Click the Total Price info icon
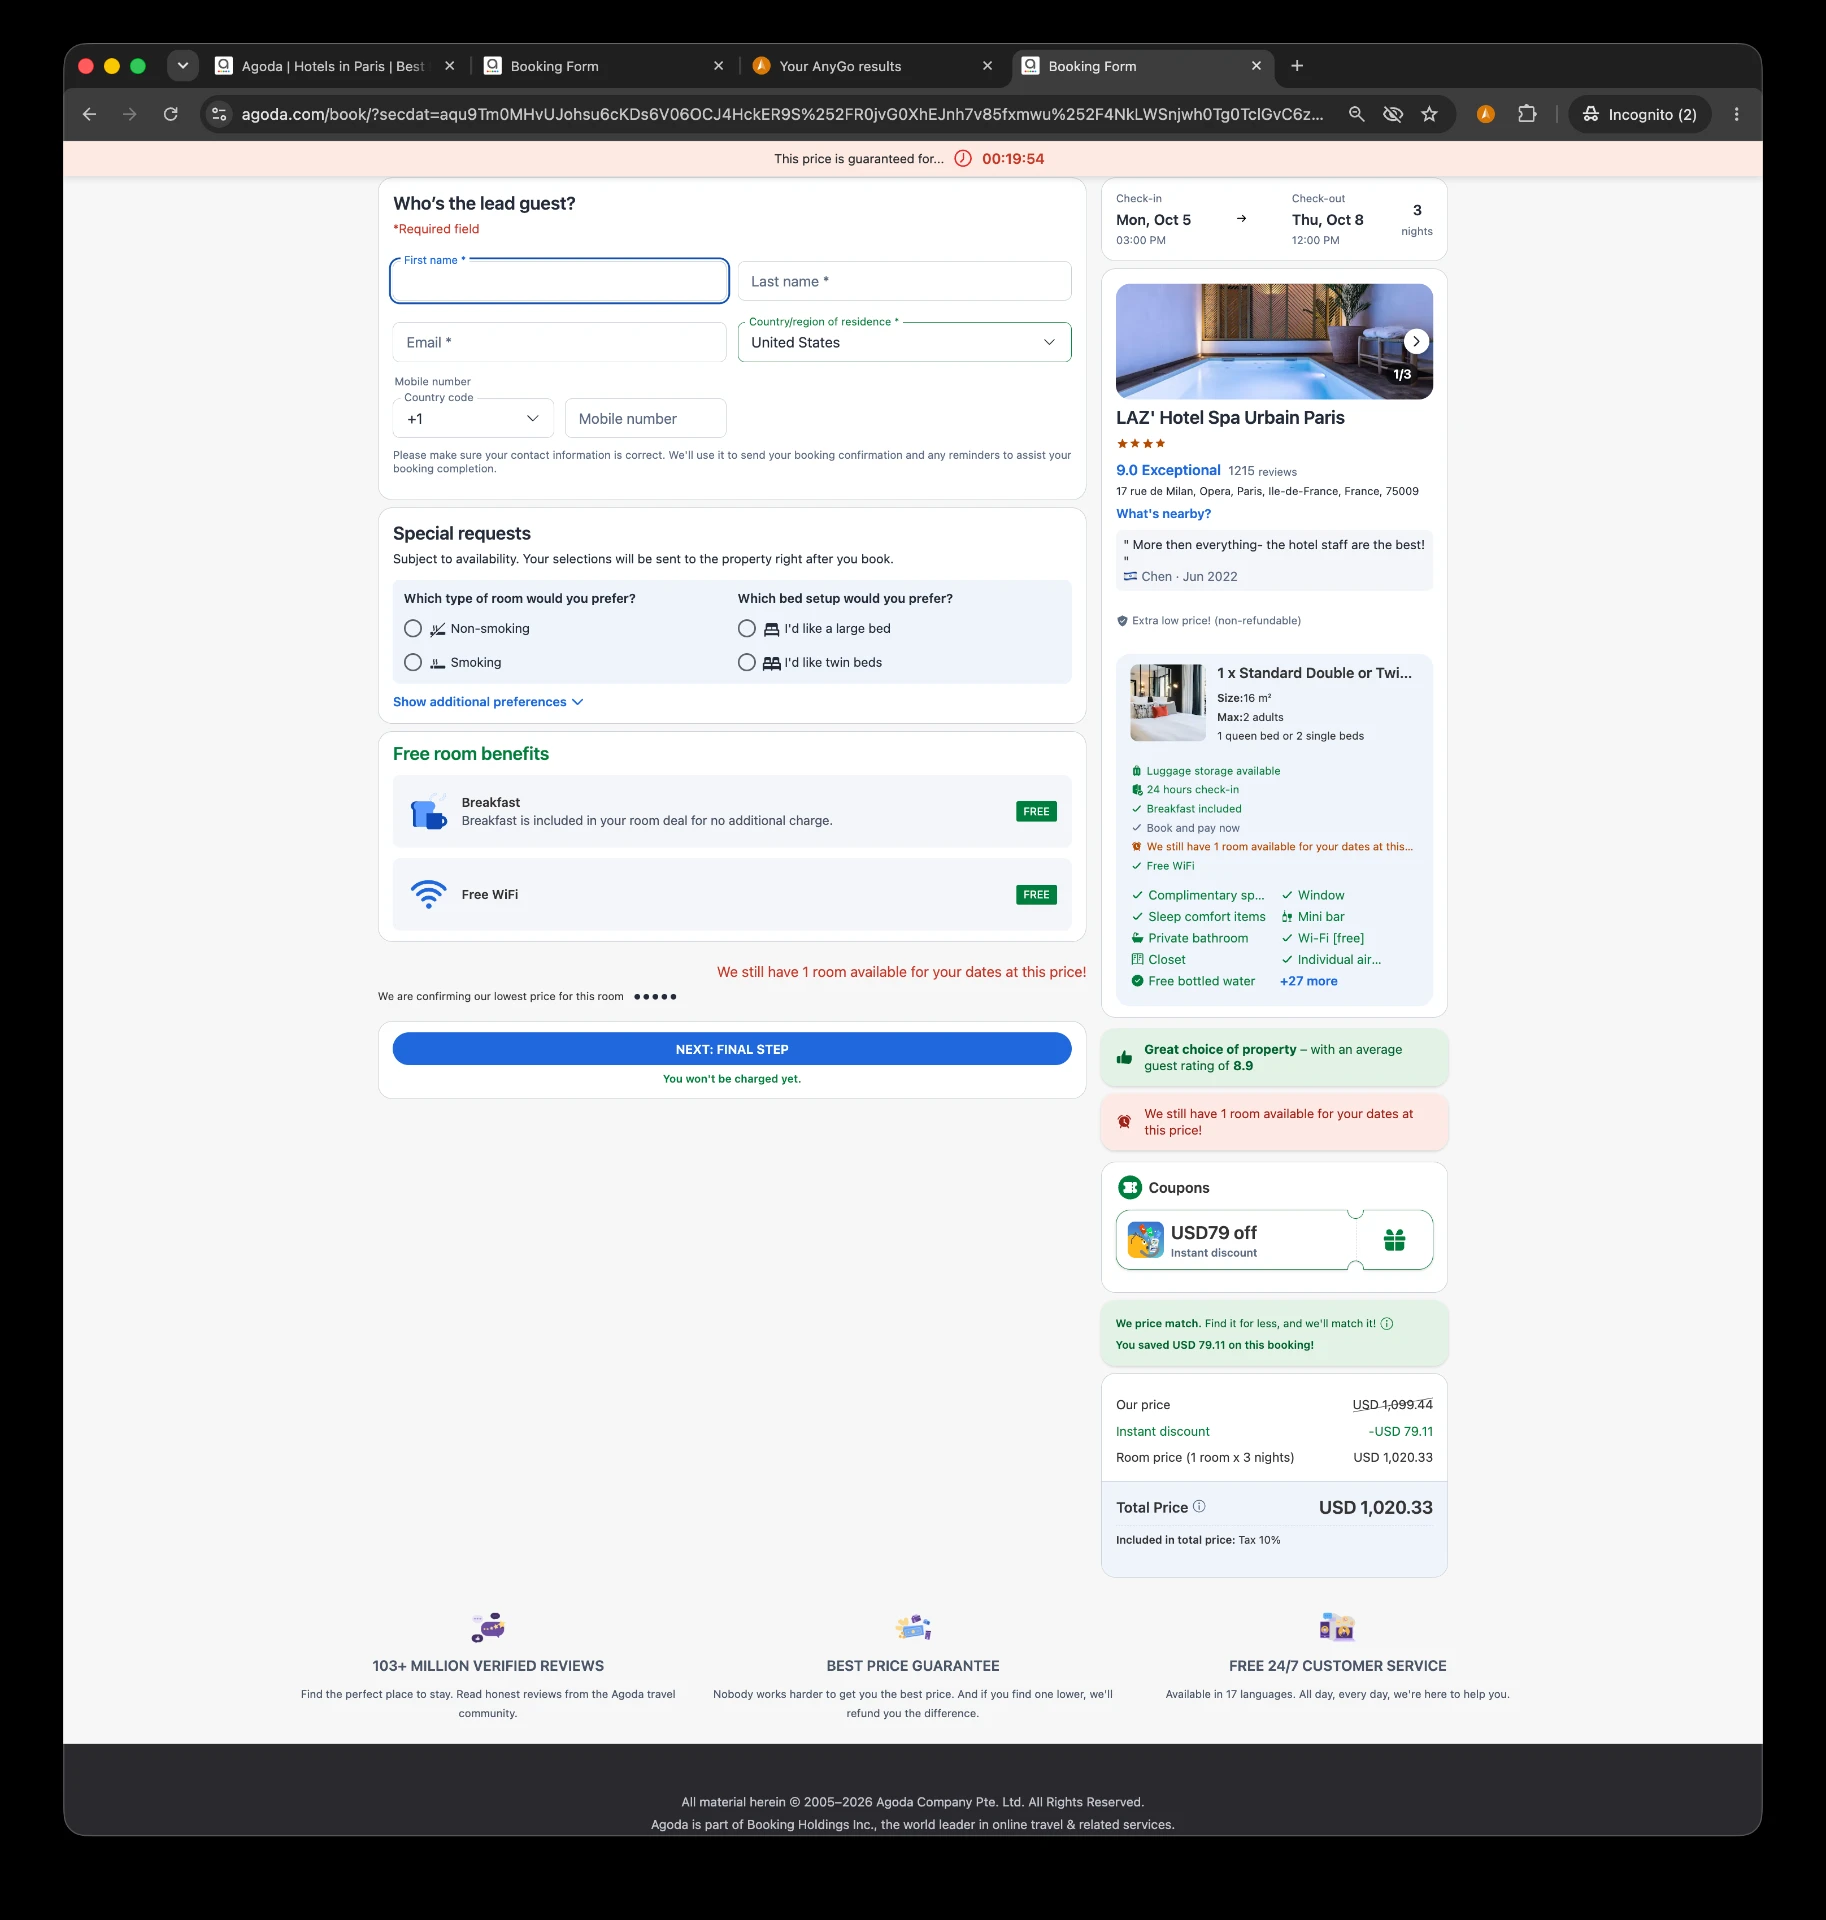 pos(1199,1506)
